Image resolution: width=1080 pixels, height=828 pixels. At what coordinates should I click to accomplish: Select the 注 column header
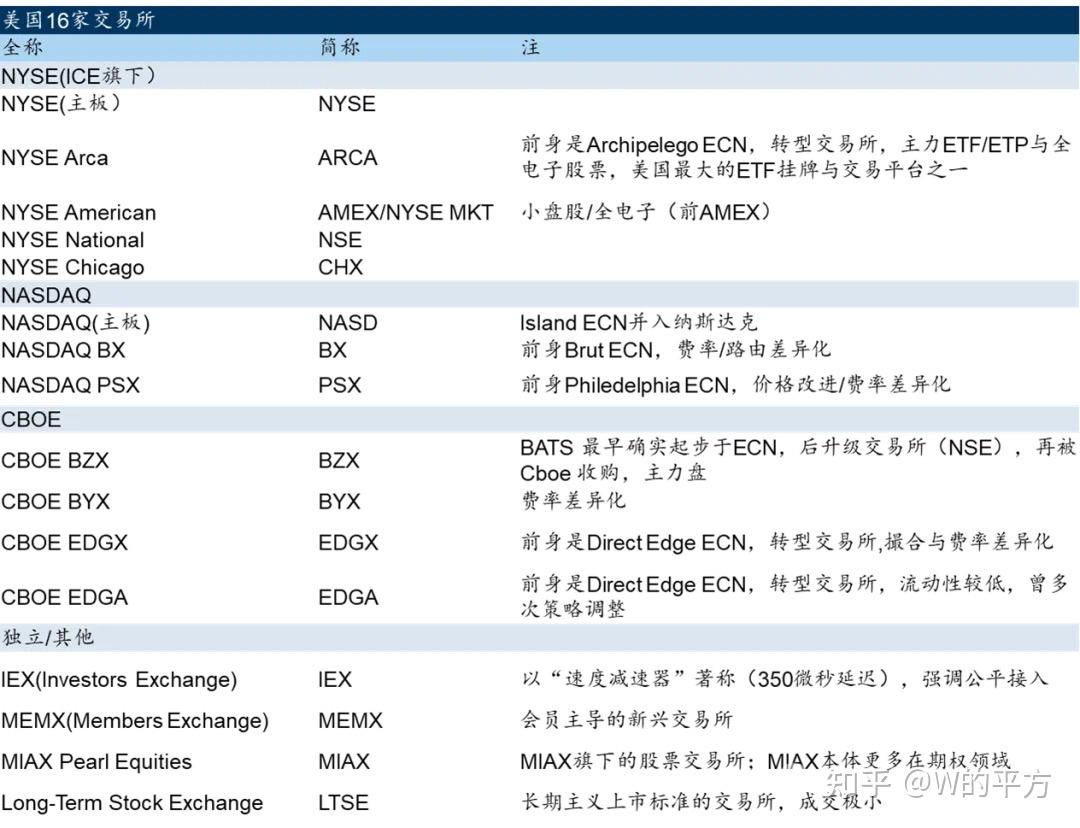tap(530, 48)
